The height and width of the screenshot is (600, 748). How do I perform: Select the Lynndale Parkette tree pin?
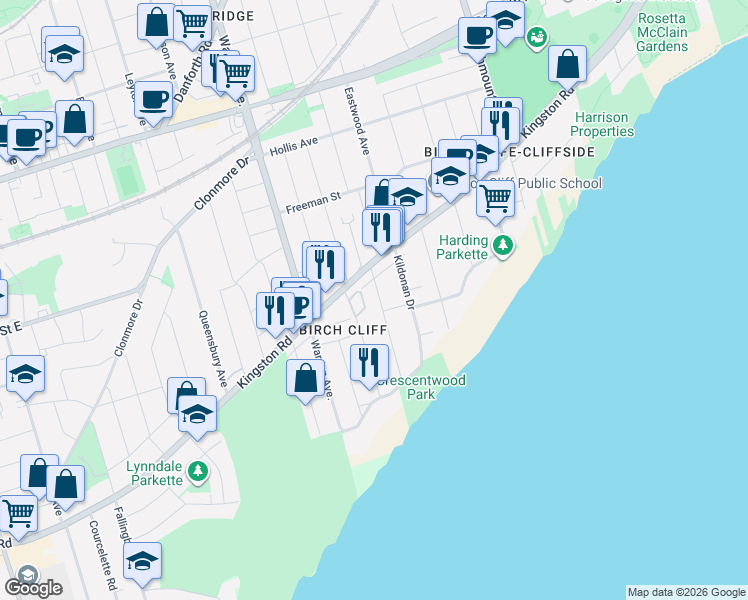pyautogui.click(x=197, y=472)
